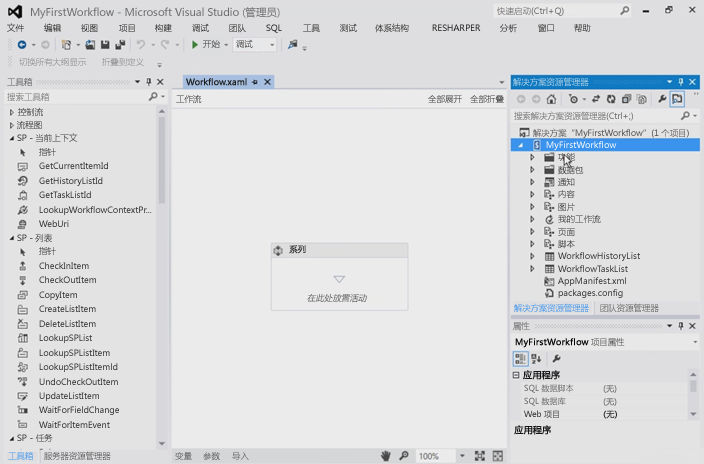This screenshot has width=704, height=464.
Task: Select the 系列 sequence activity header
Action: 339,250
